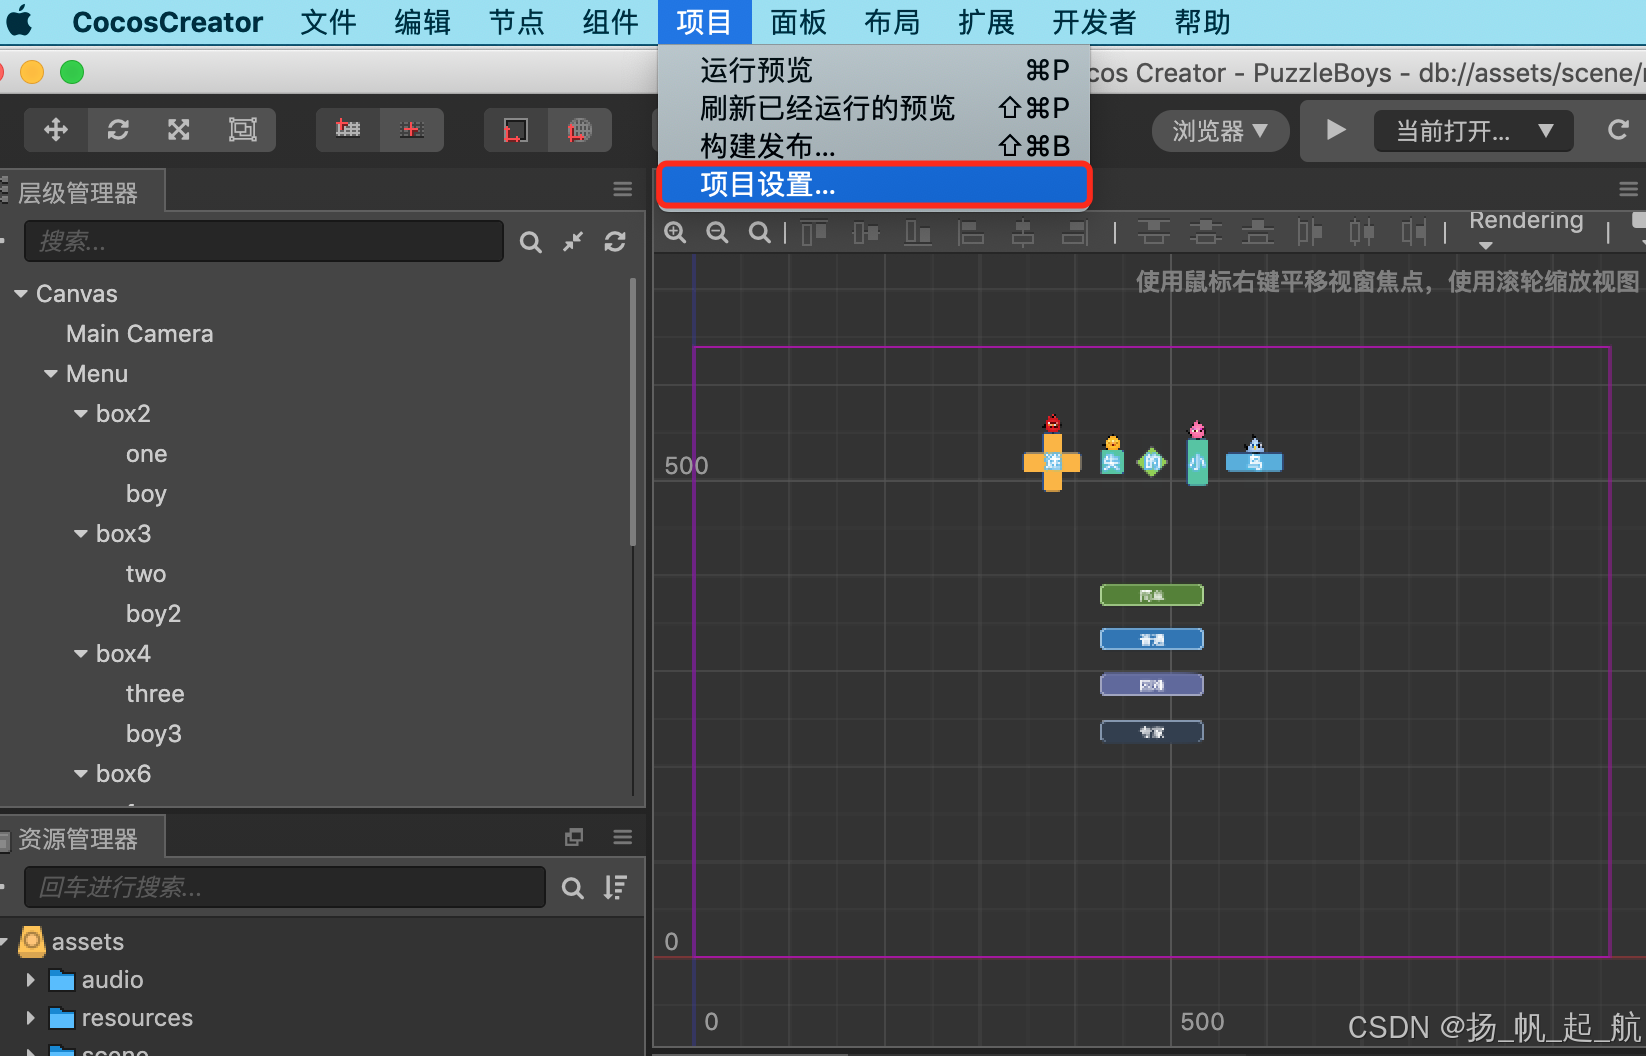Select the 'two' node
Image resolution: width=1646 pixels, height=1056 pixels.
146,574
